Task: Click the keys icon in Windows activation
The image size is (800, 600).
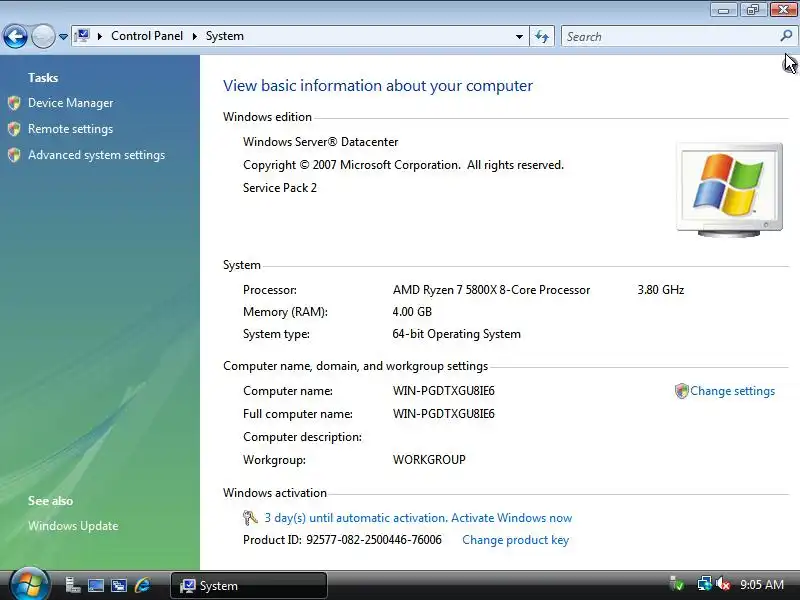Action: pyautogui.click(x=250, y=518)
